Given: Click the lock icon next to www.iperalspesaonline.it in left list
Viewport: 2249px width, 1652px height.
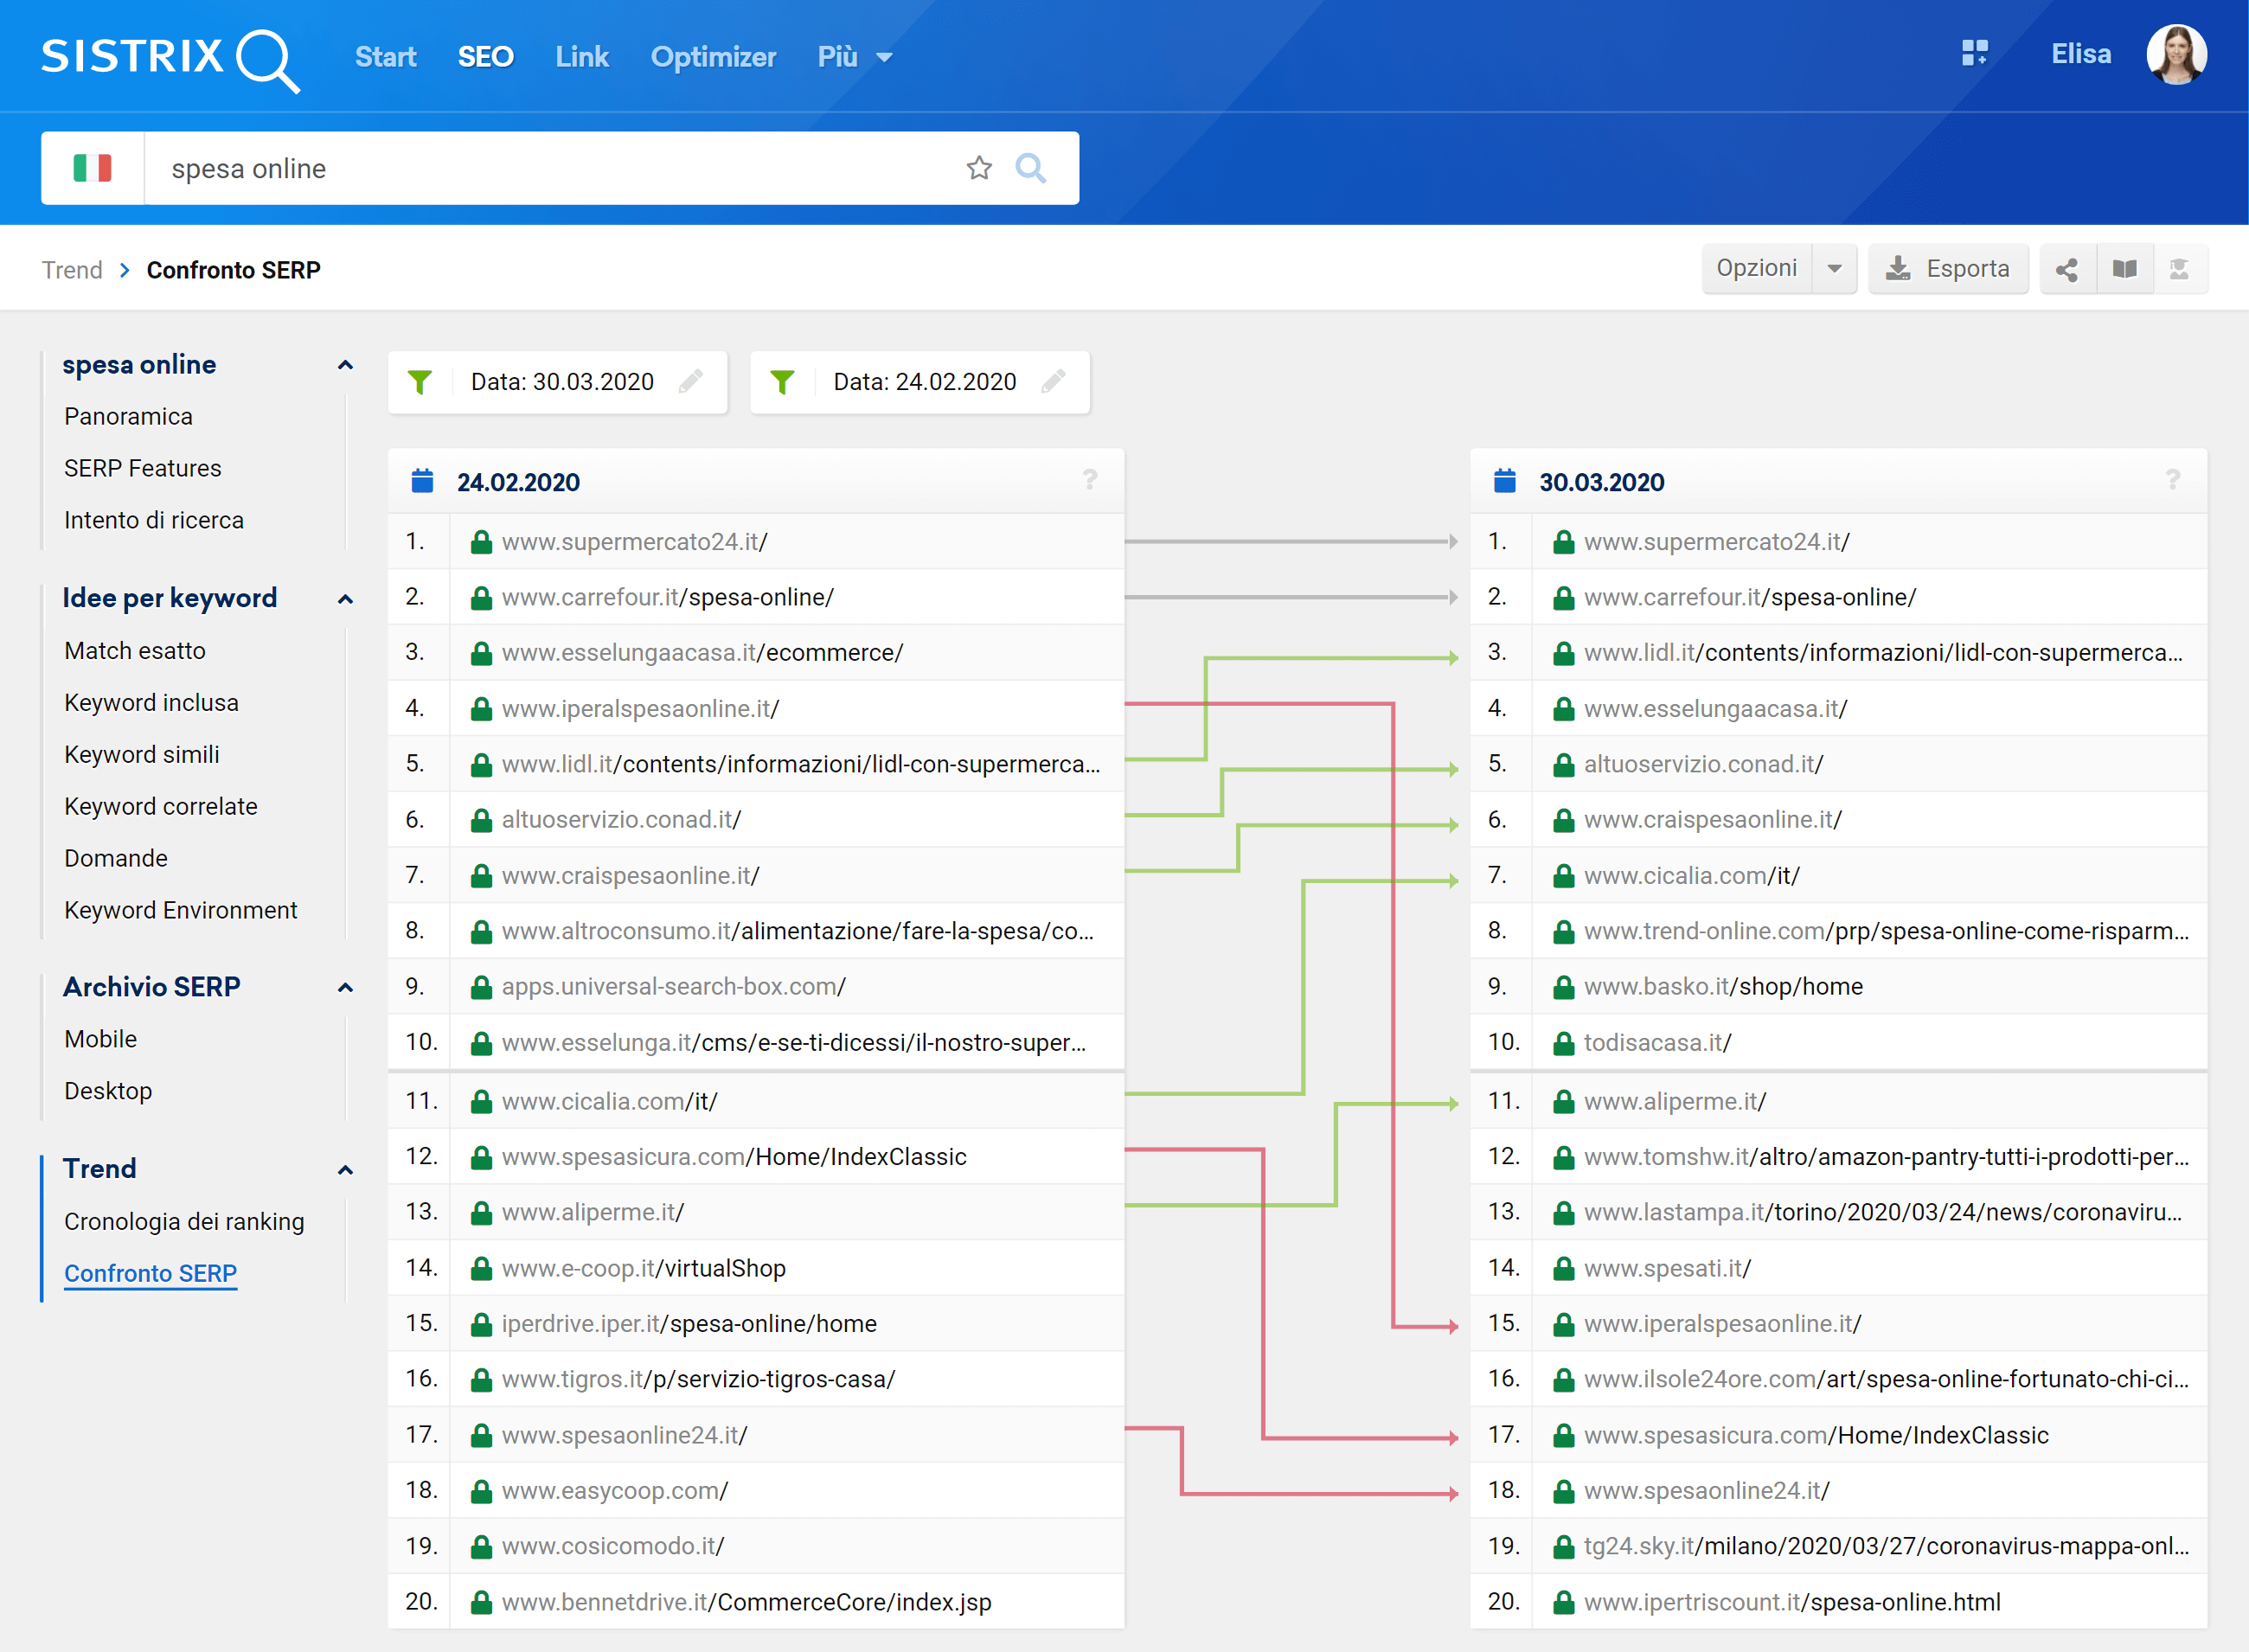Looking at the screenshot, I should click(x=481, y=709).
